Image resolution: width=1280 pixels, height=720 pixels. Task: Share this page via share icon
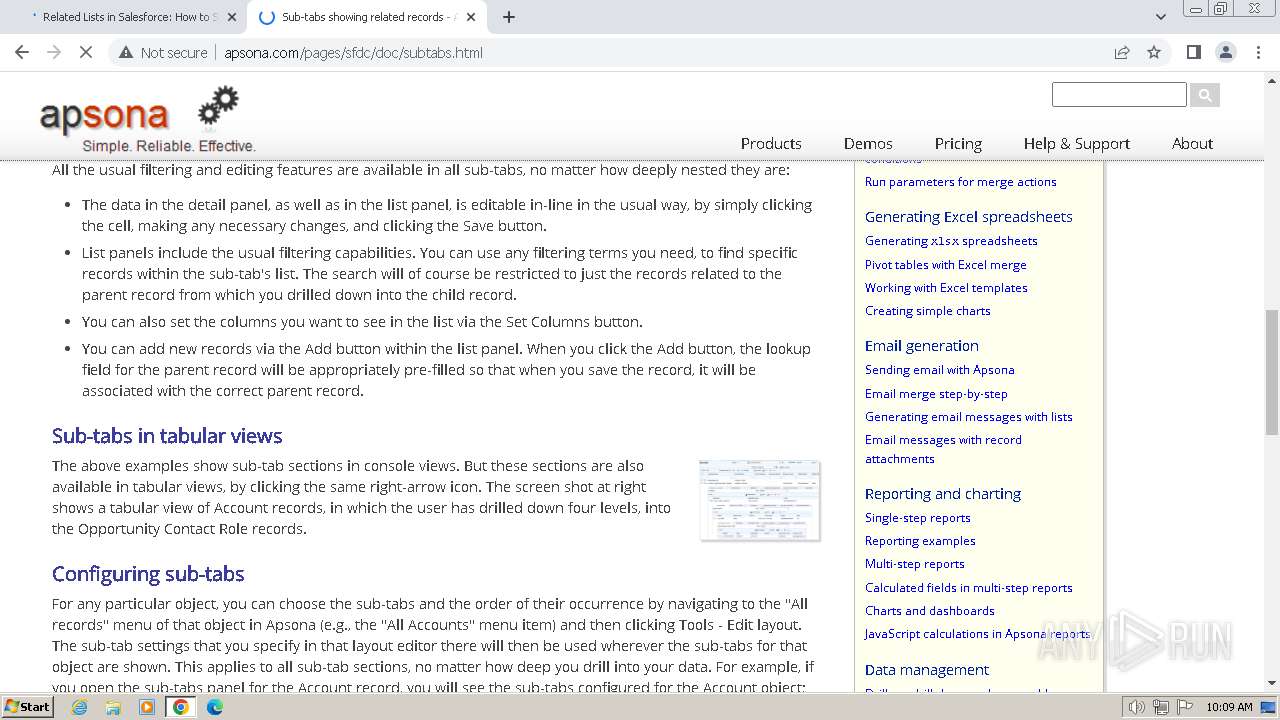[1122, 52]
